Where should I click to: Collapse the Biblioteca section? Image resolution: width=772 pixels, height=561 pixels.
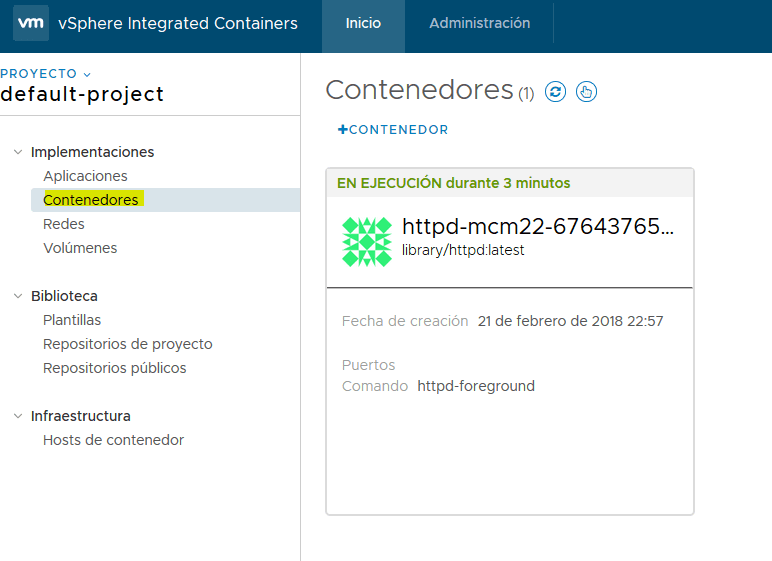[17, 296]
